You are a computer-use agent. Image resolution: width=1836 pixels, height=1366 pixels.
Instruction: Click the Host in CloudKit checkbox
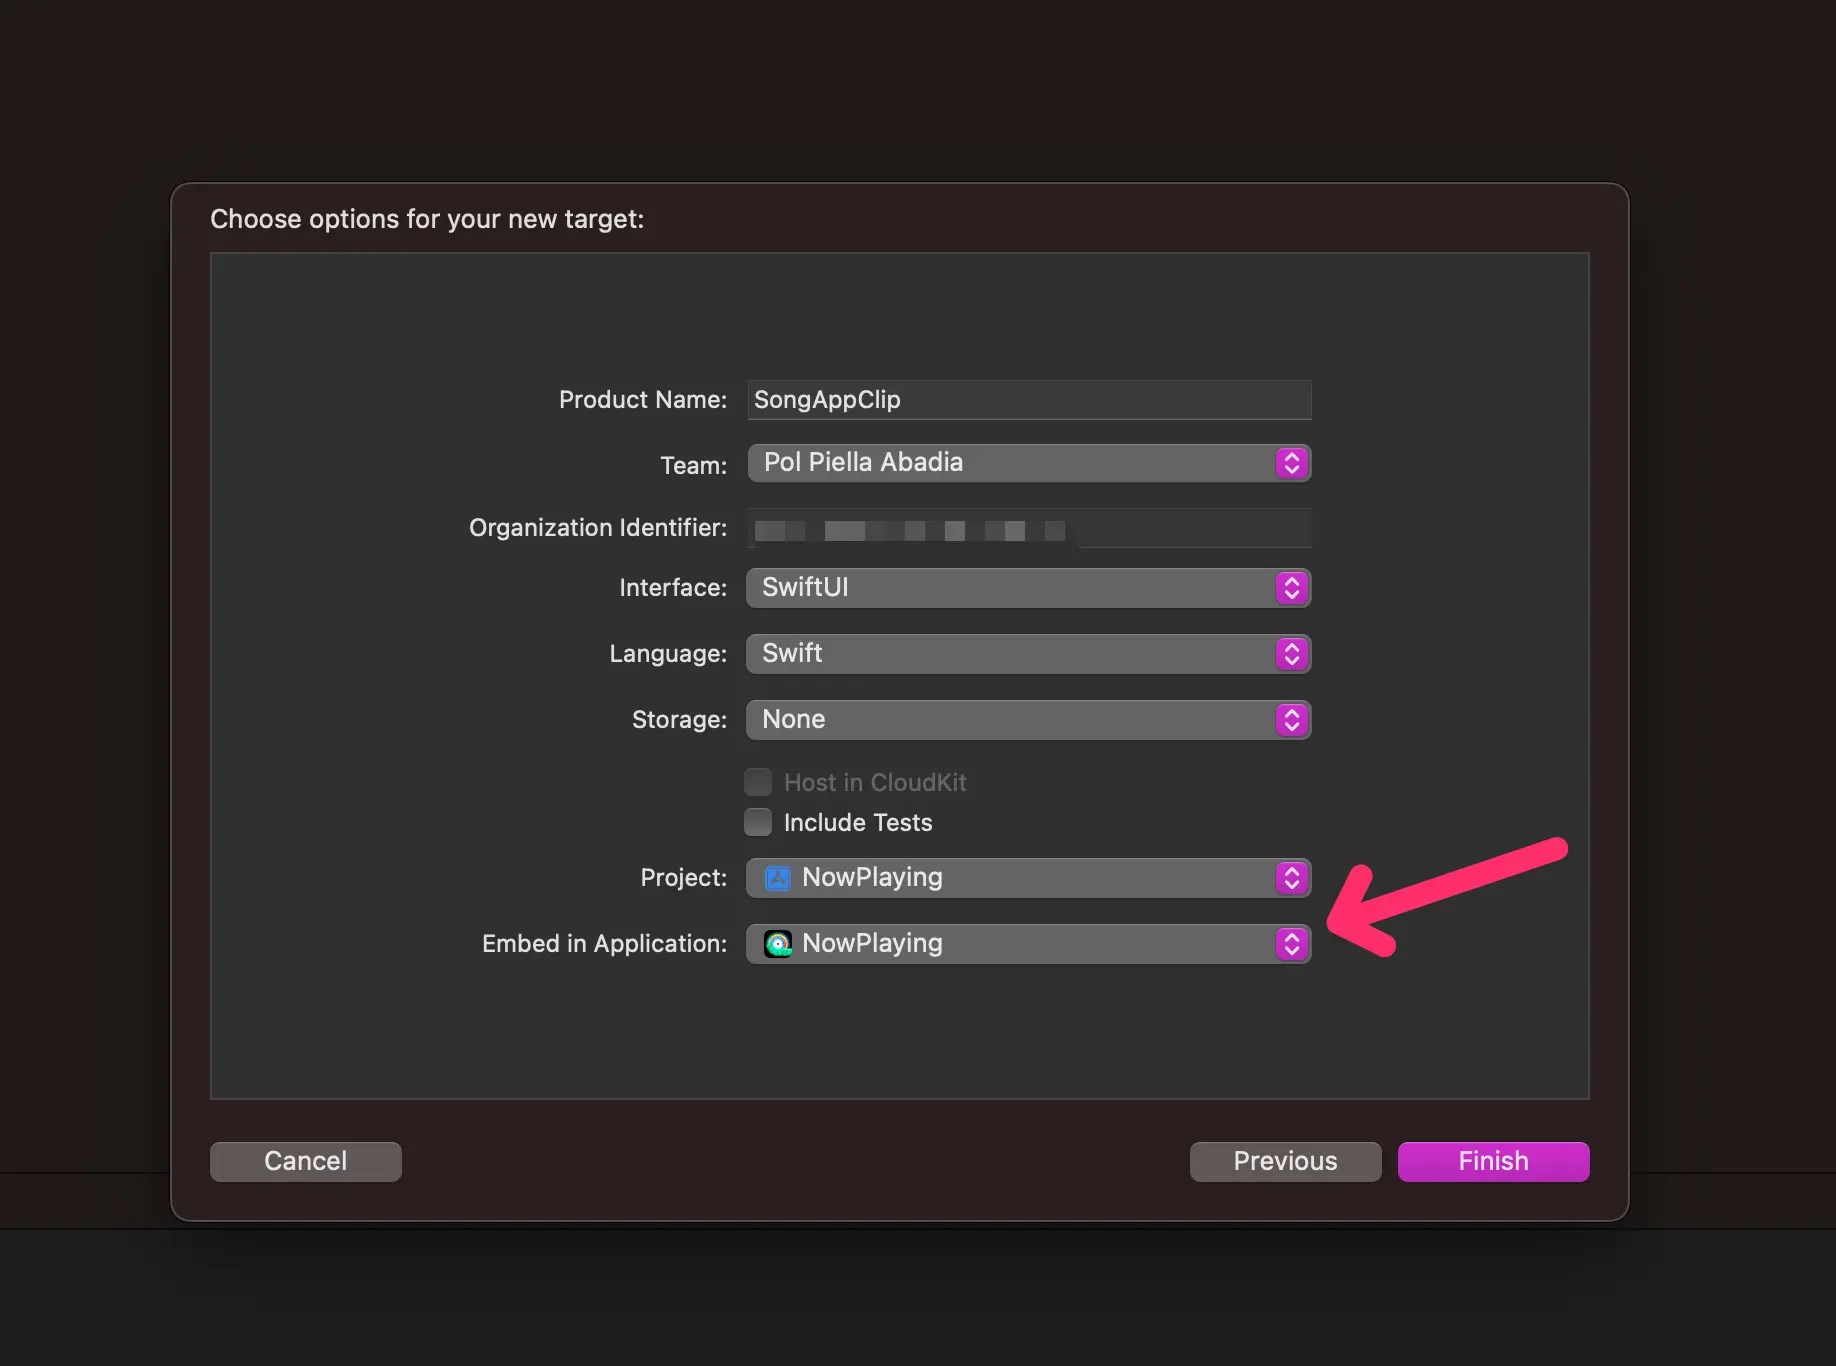pos(758,781)
